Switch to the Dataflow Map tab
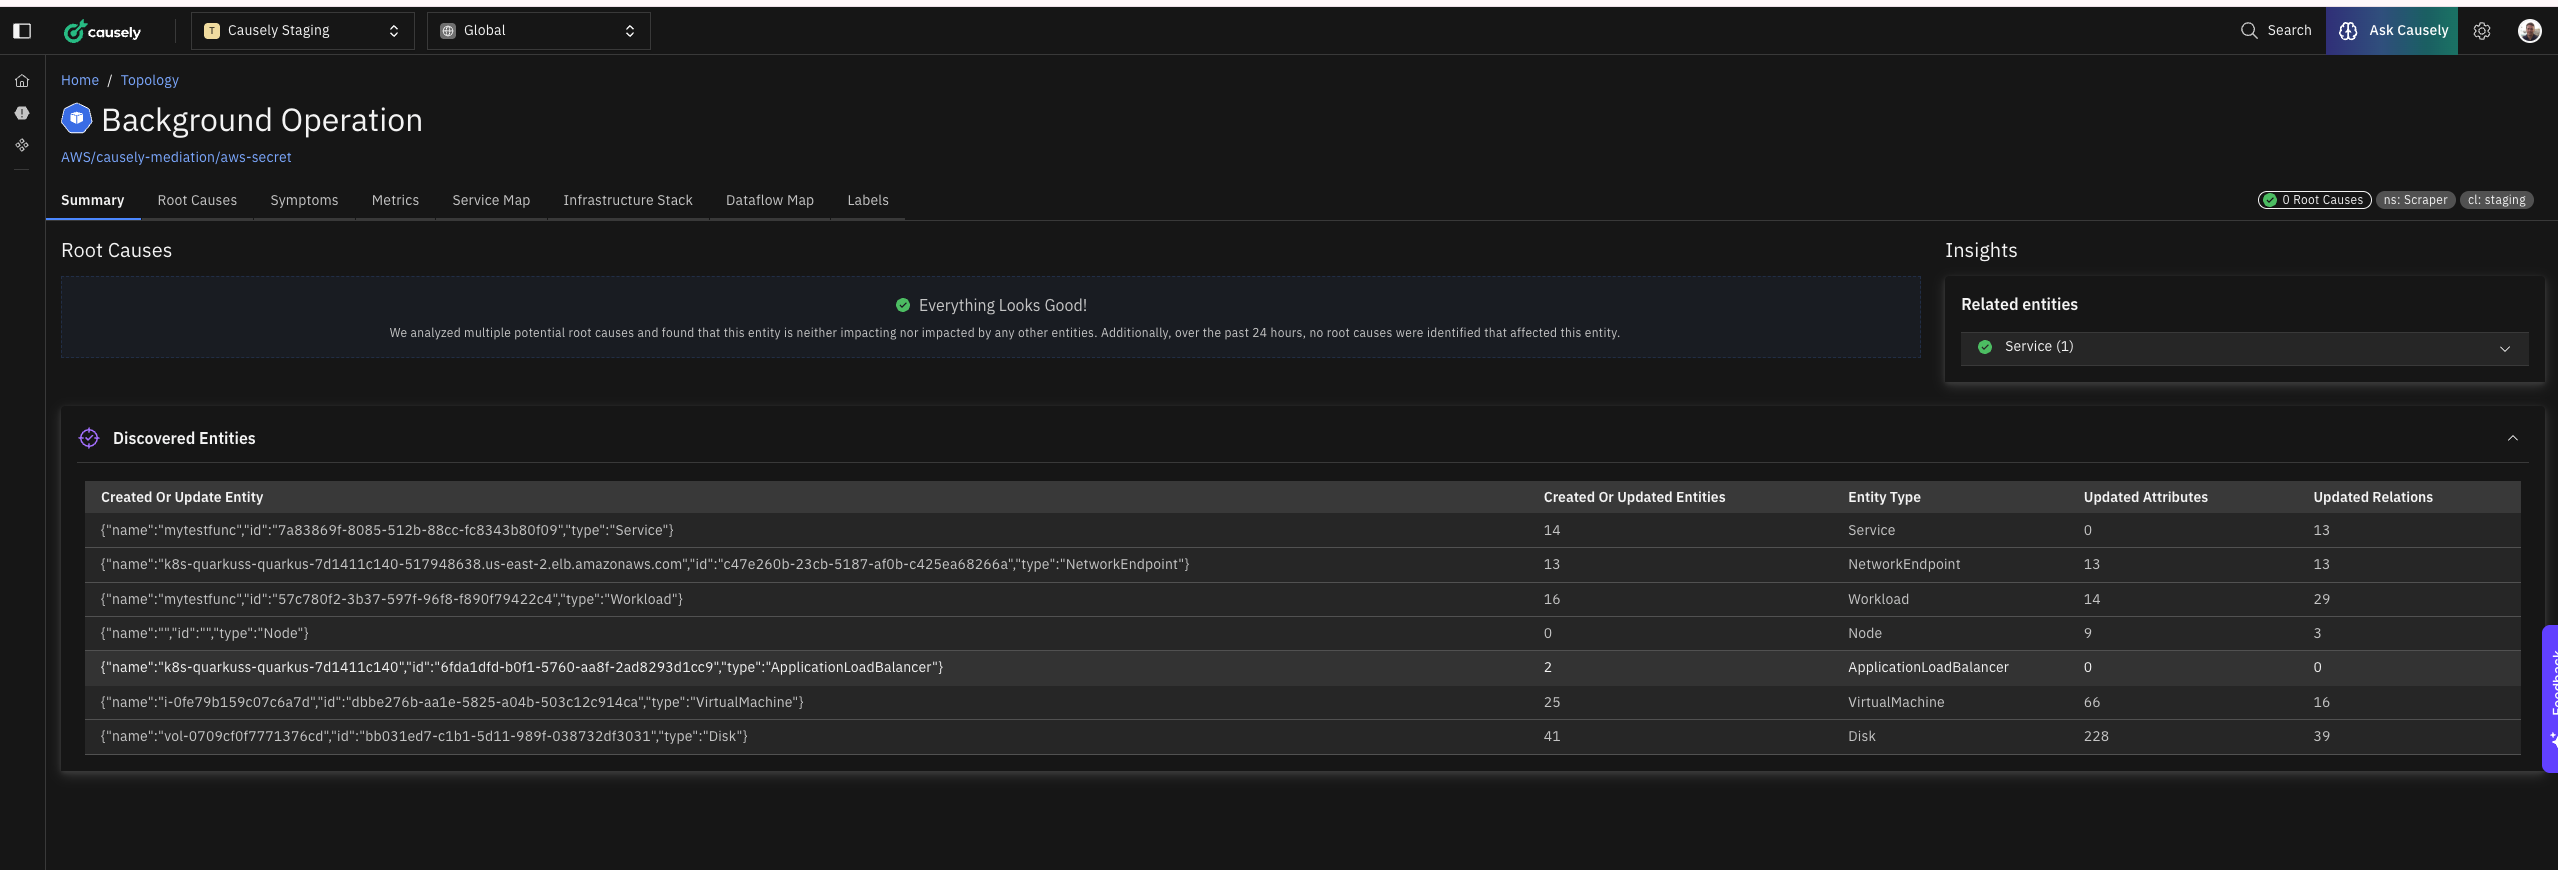The width and height of the screenshot is (2558, 870). point(769,200)
